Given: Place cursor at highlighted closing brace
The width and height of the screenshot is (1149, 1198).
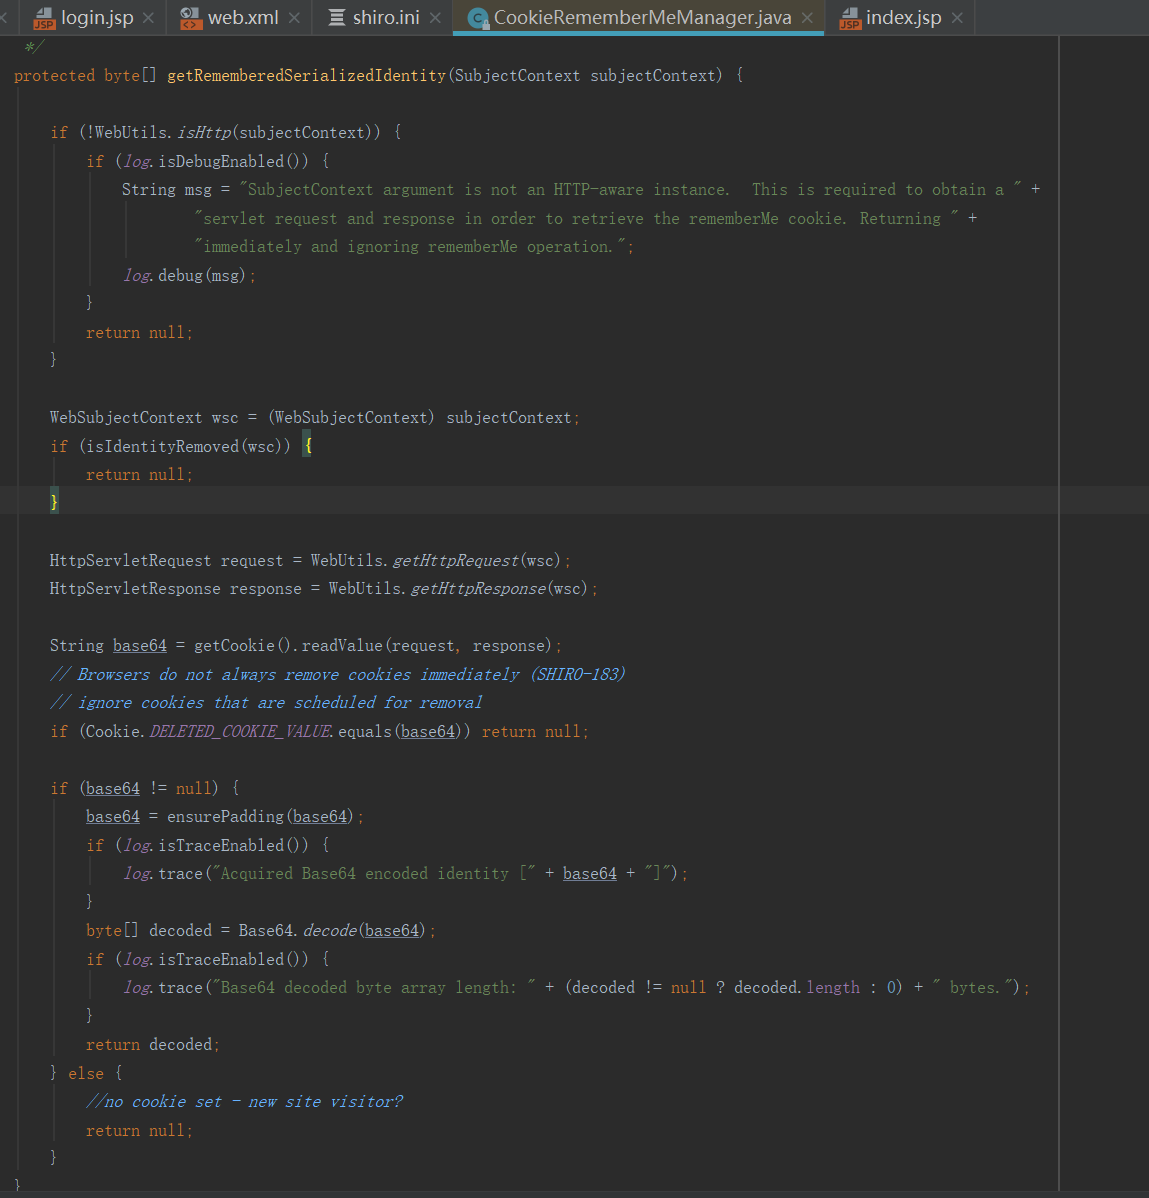Looking at the screenshot, I should click(x=54, y=502).
